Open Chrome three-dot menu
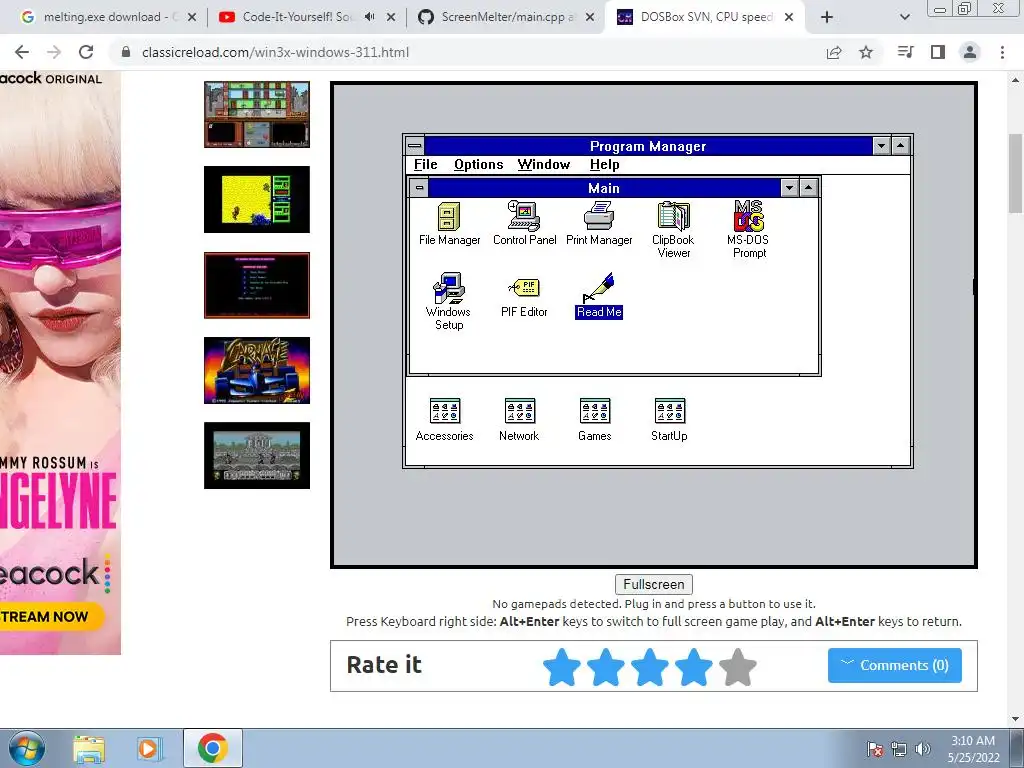Screen dimensions: 1024x768 pyautogui.click(x=1002, y=52)
